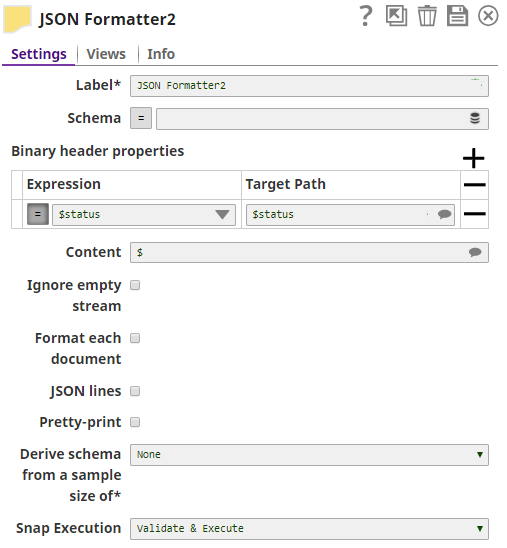The height and width of the screenshot is (548, 507).
Task: Click the Expression column header
Action: pyautogui.click(x=64, y=184)
